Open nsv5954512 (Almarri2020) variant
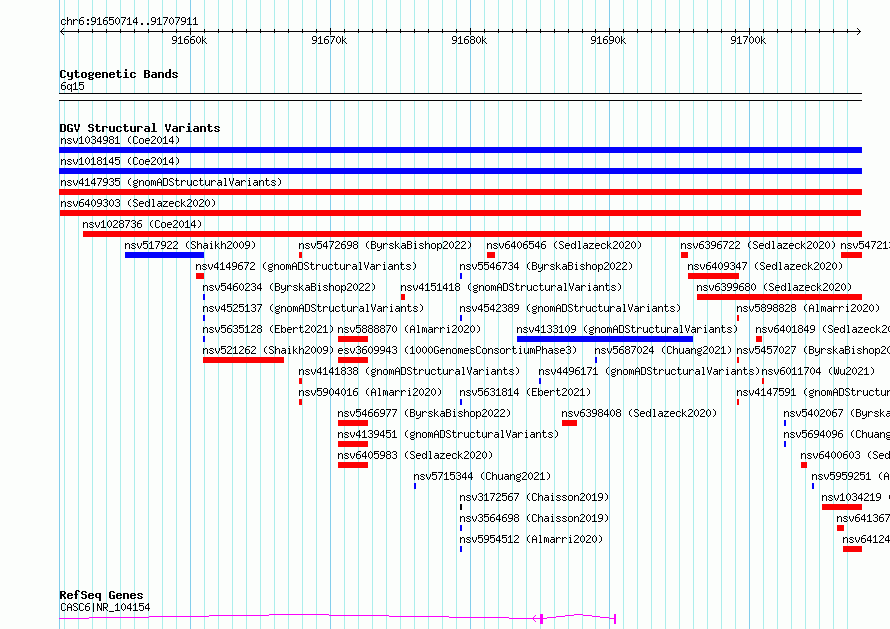The height and width of the screenshot is (629, 890). click(x=531, y=539)
